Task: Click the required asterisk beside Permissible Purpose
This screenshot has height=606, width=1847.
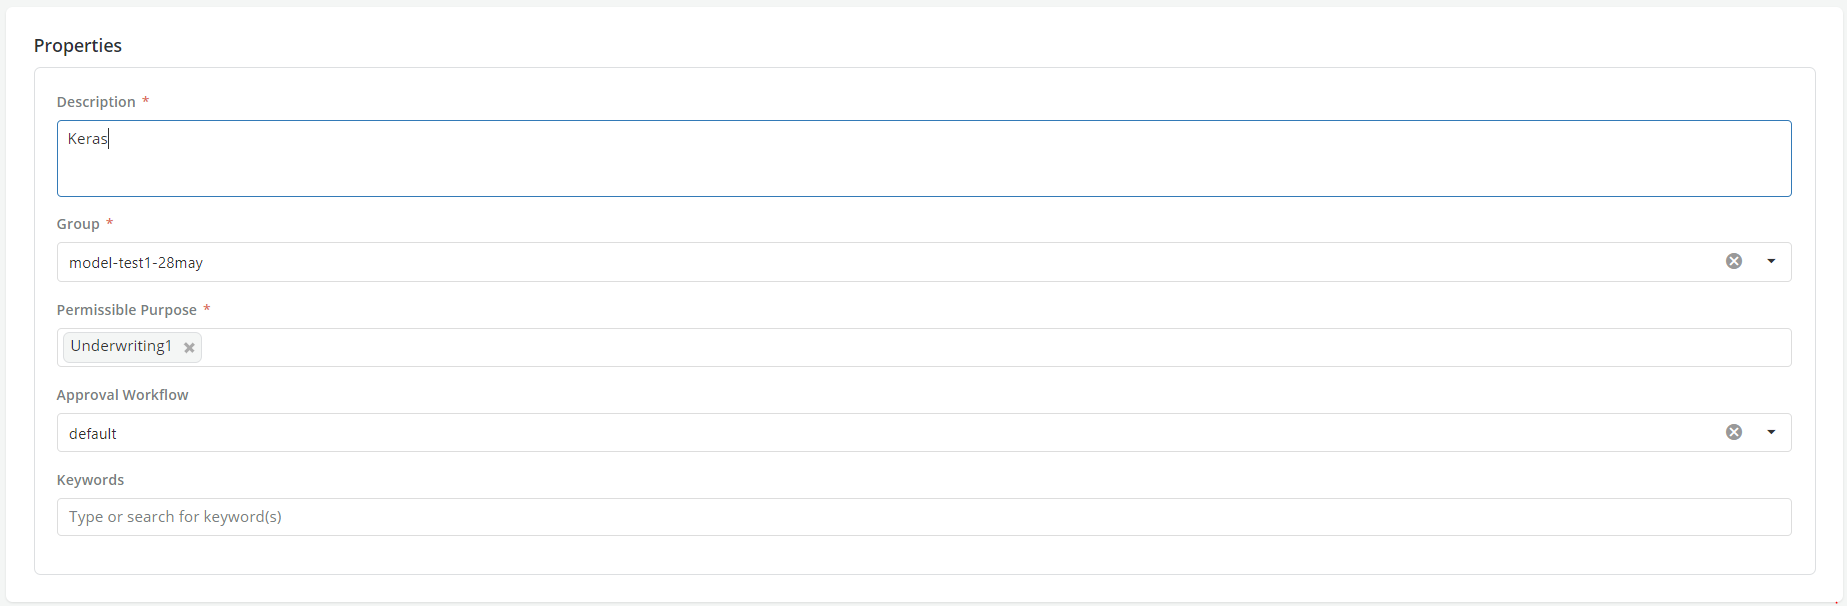Action: click(207, 309)
